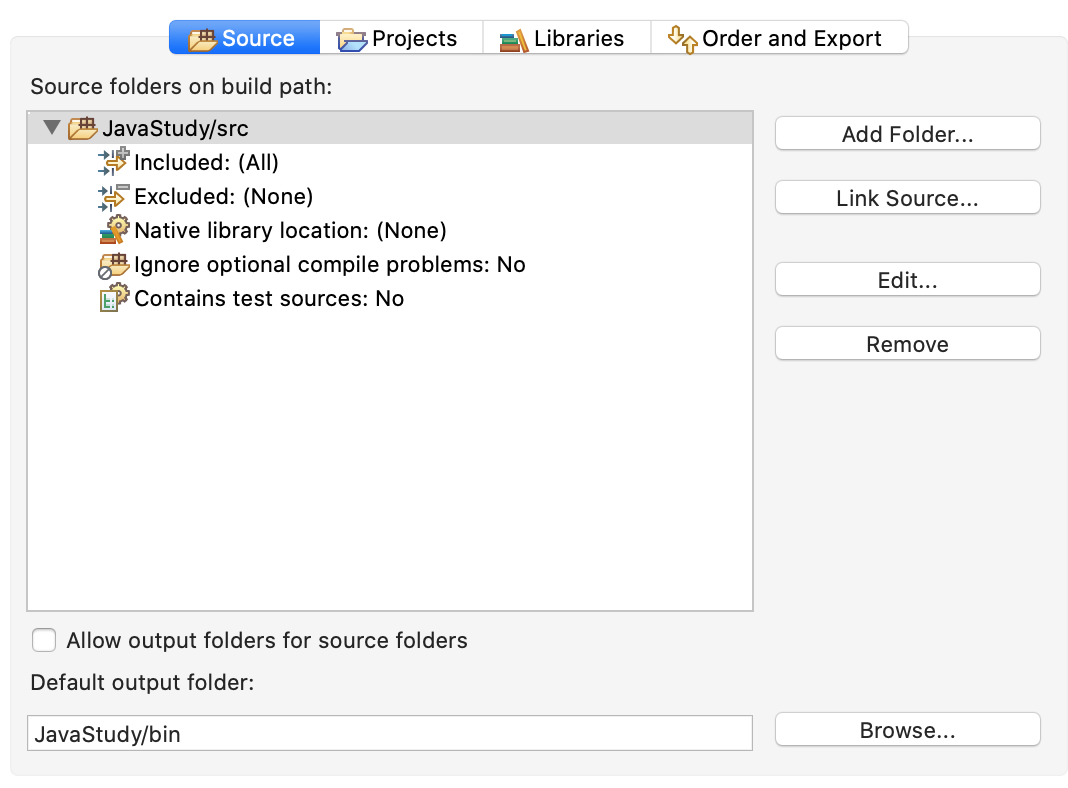Screen dimensions: 1068x788
Task: Click the Order and Export arrows icon
Action: click(x=682, y=39)
